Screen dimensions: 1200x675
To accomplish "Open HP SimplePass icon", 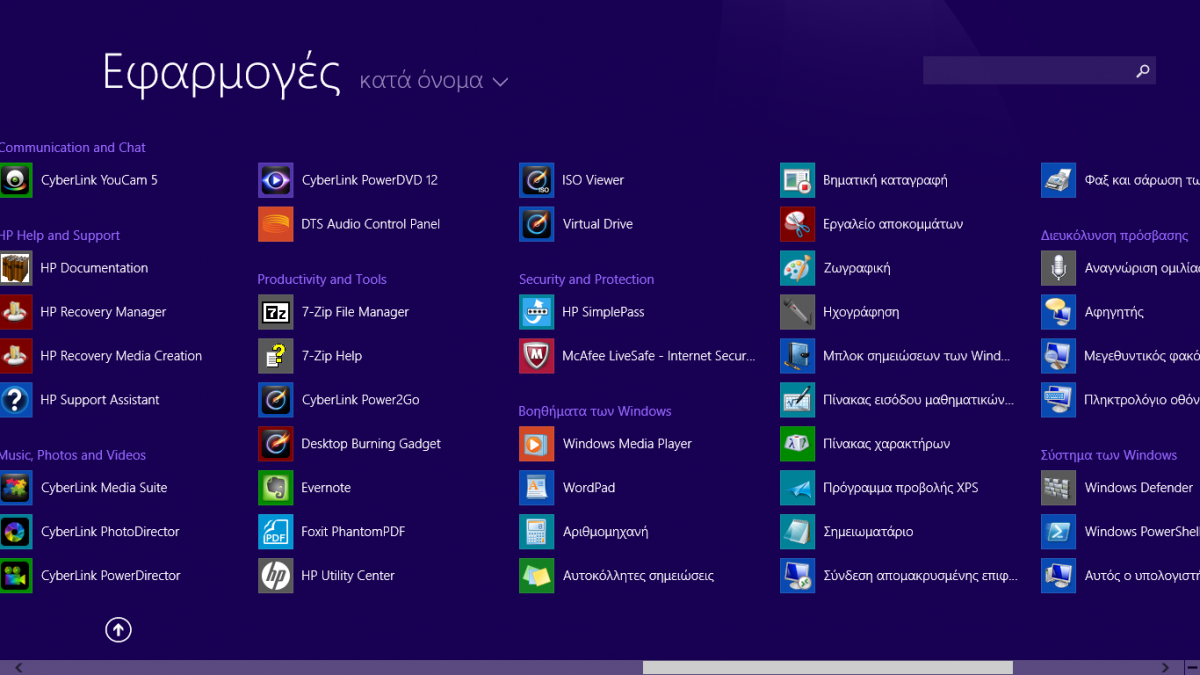I will [x=536, y=312].
